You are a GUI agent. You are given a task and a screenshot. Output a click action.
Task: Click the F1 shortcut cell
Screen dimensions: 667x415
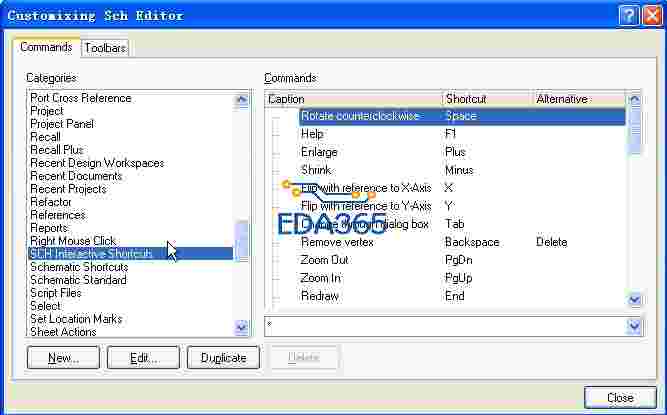click(x=450, y=134)
